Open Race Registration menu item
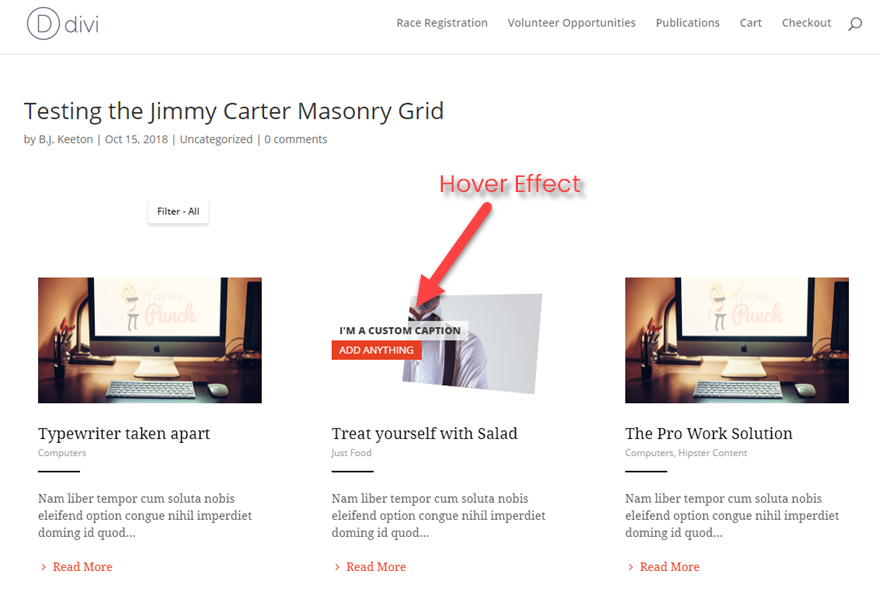 (x=442, y=23)
